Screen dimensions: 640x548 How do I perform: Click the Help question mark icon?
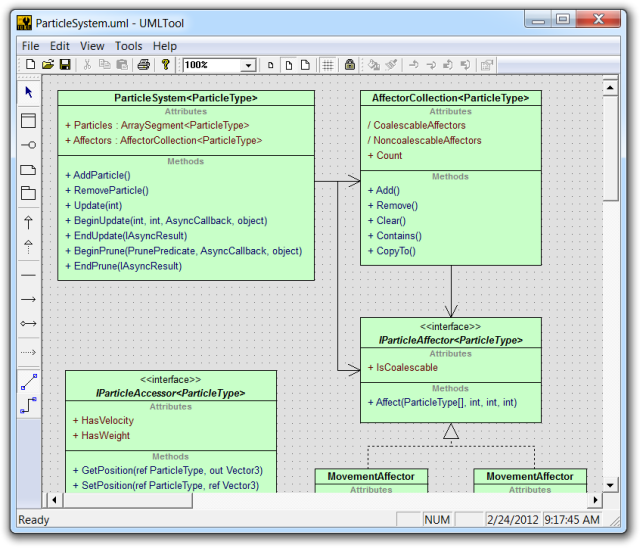(x=165, y=65)
